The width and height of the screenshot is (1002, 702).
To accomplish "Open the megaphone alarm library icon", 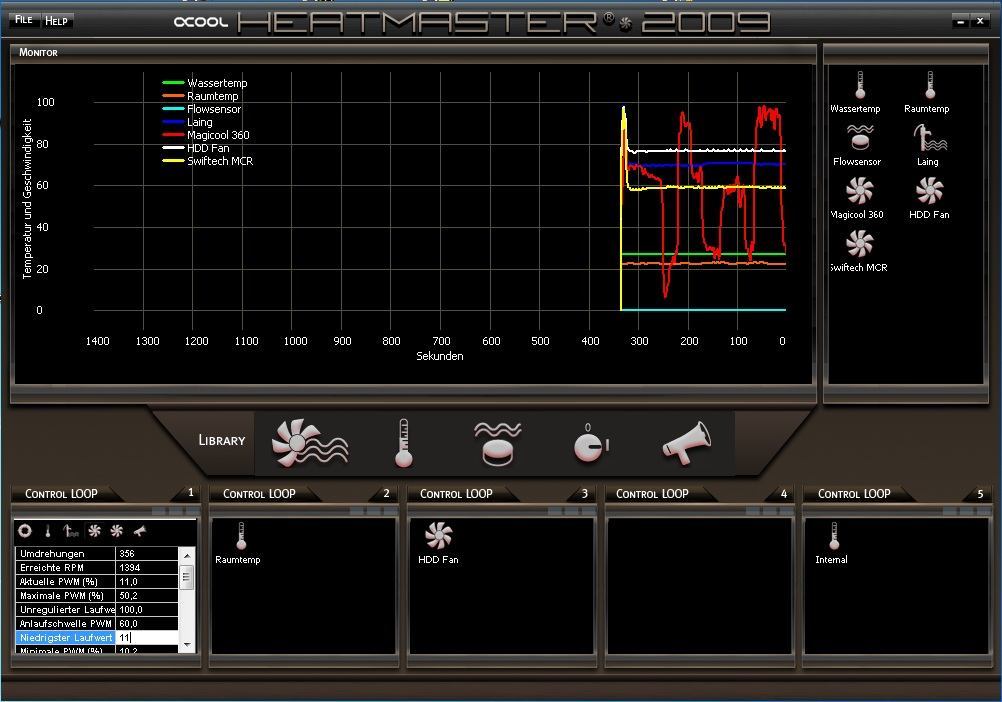I will click(687, 442).
